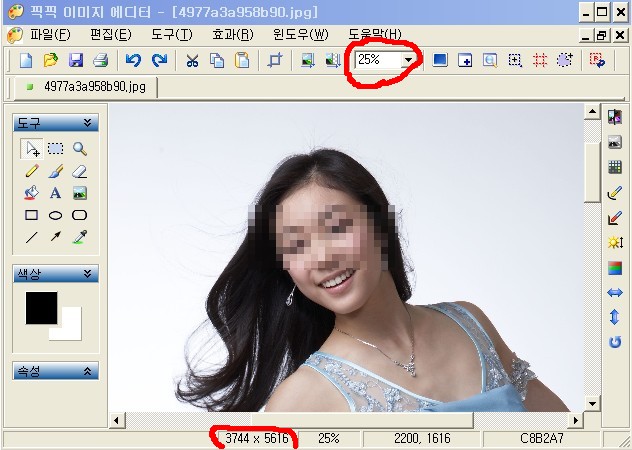The image size is (632, 450).
Task: Click the vertical scrollbar up arrow
Action: [x=592, y=112]
